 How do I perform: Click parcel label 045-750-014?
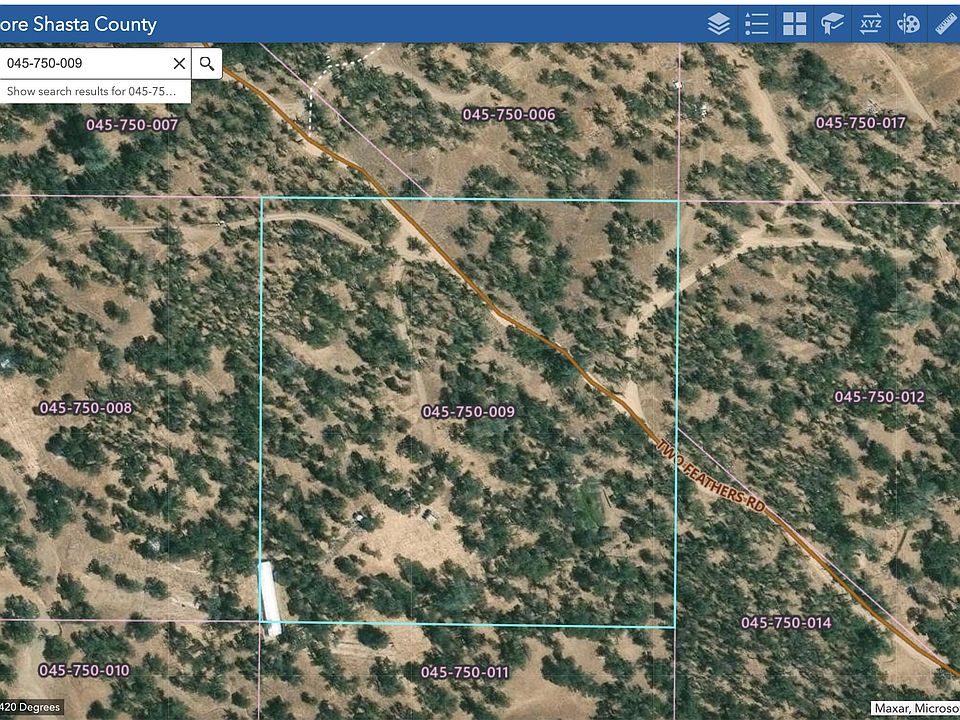point(786,623)
